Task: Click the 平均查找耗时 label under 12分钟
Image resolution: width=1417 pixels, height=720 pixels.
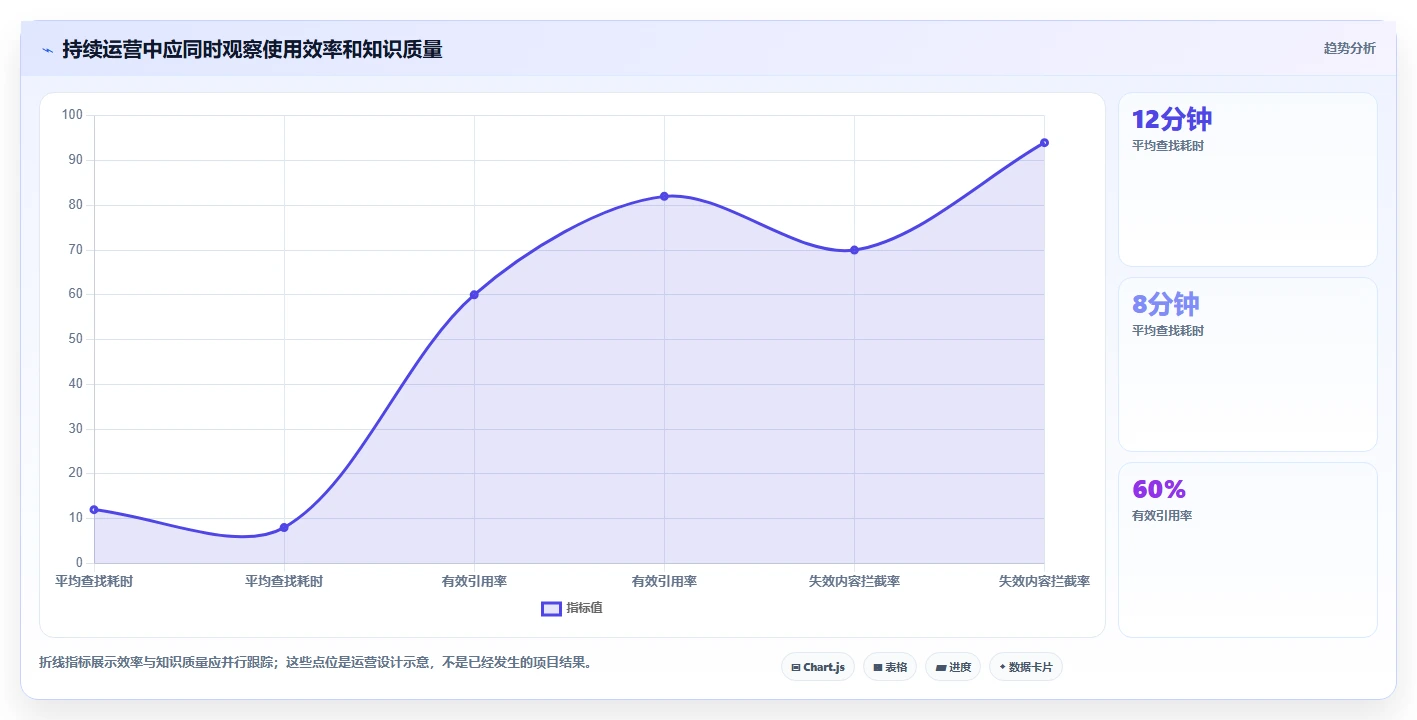Action: tap(1168, 146)
